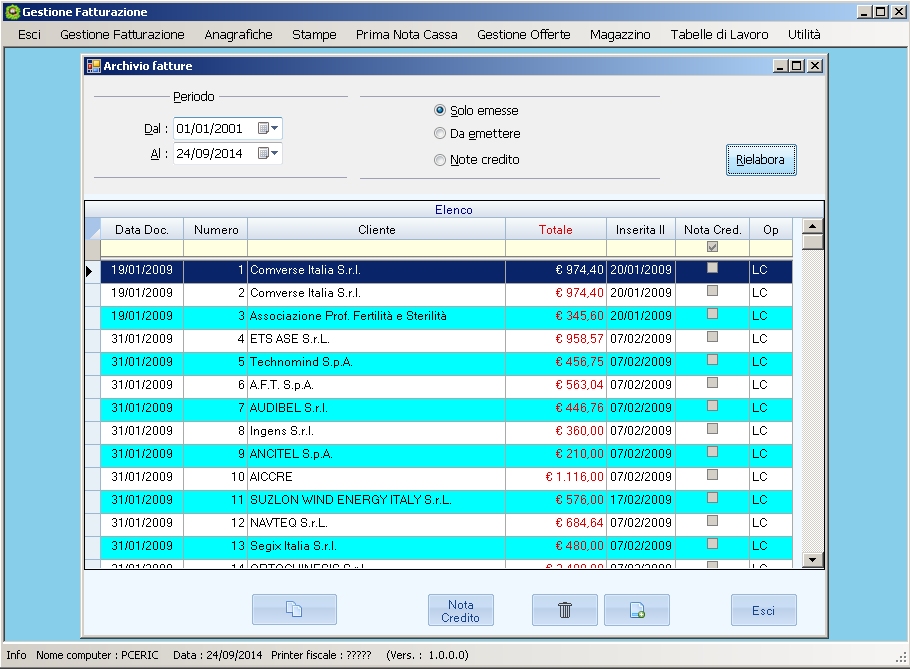Click the Nota Cred. column header
This screenshot has height=669, width=910.
point(712,230)
